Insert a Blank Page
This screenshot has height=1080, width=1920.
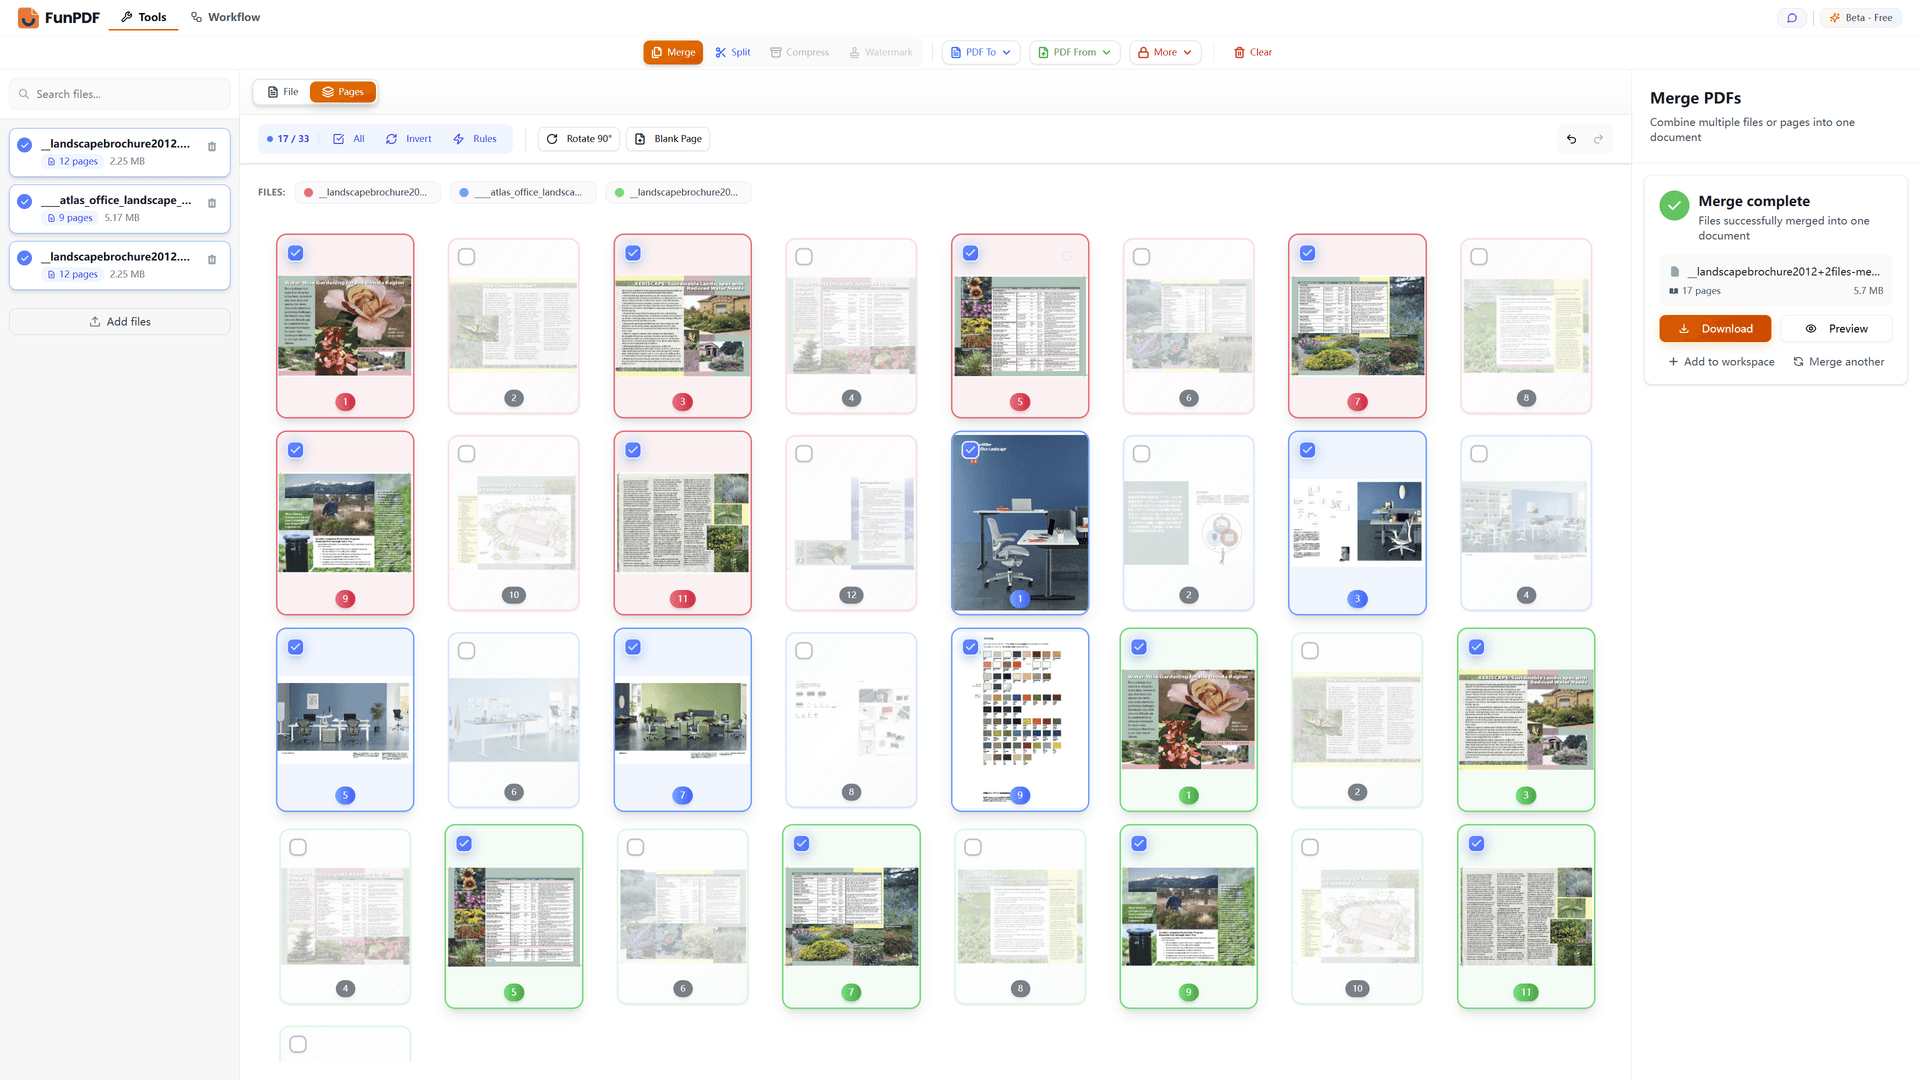pos(667,138)
